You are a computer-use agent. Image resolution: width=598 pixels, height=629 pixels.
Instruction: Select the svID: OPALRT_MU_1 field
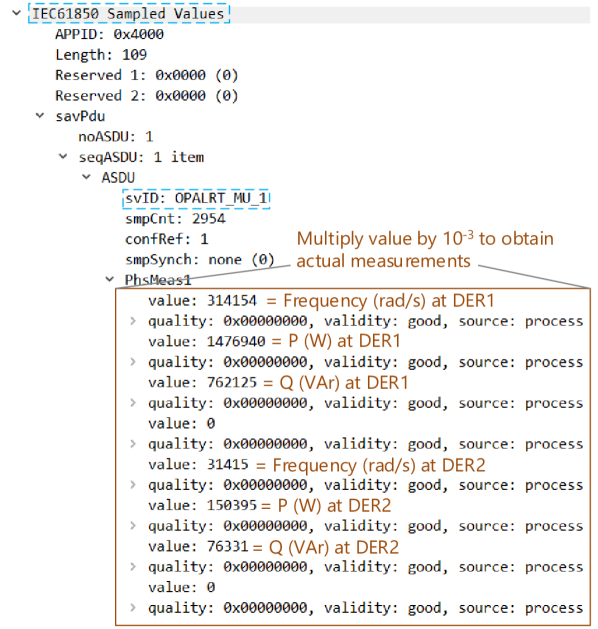click(196, 199)
